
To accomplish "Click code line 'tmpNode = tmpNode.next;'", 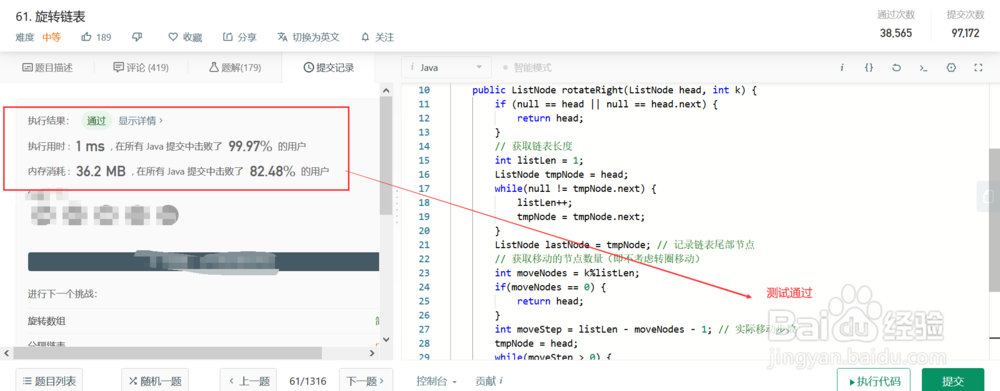I will coord(581,216).
